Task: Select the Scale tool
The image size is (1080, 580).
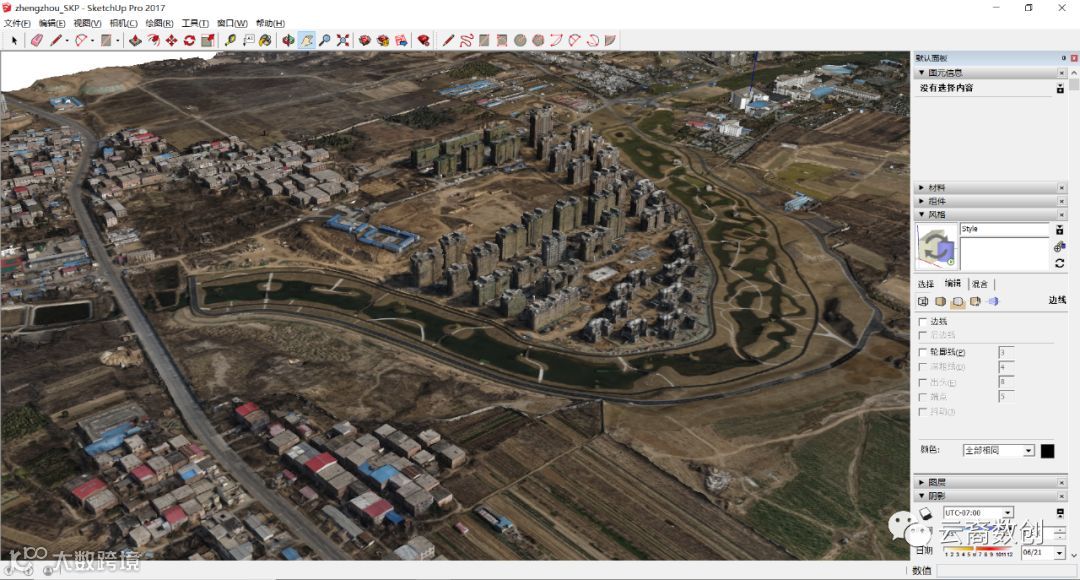Action: 207,41
